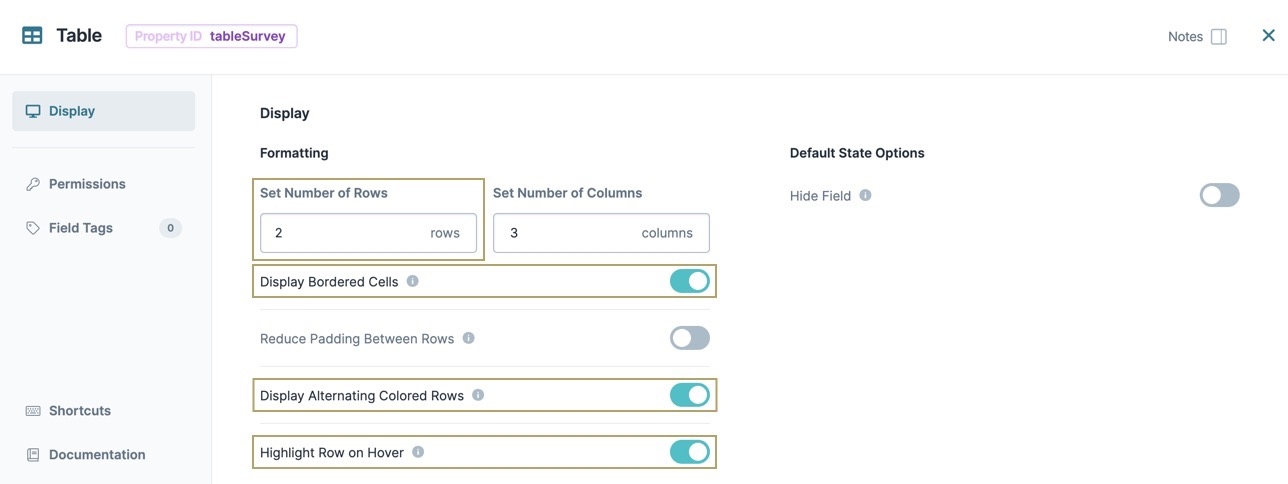Click the document icon beside Documentation
The width and height of the screenshot is (1288, 484).
pyautogui.click(x=33, y=455)
